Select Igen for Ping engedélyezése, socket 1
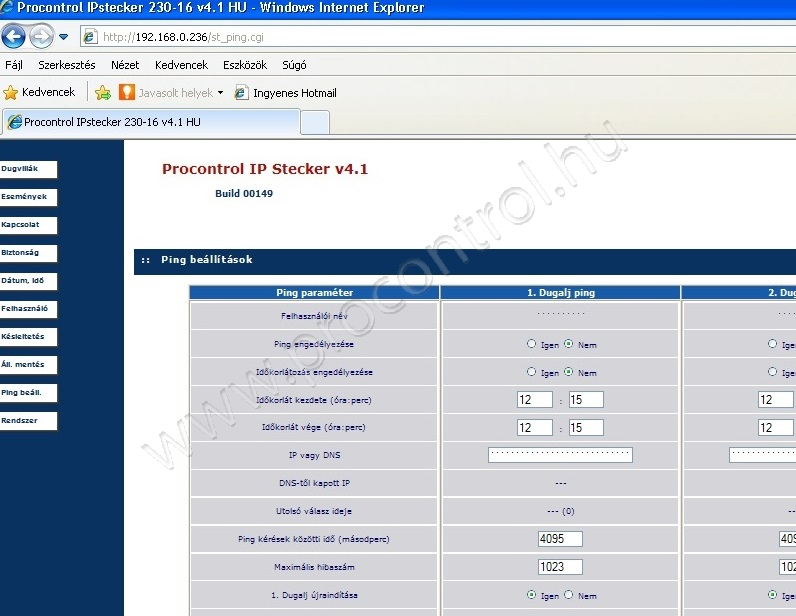This screenshot has height=616, width=796. [531, 344]
